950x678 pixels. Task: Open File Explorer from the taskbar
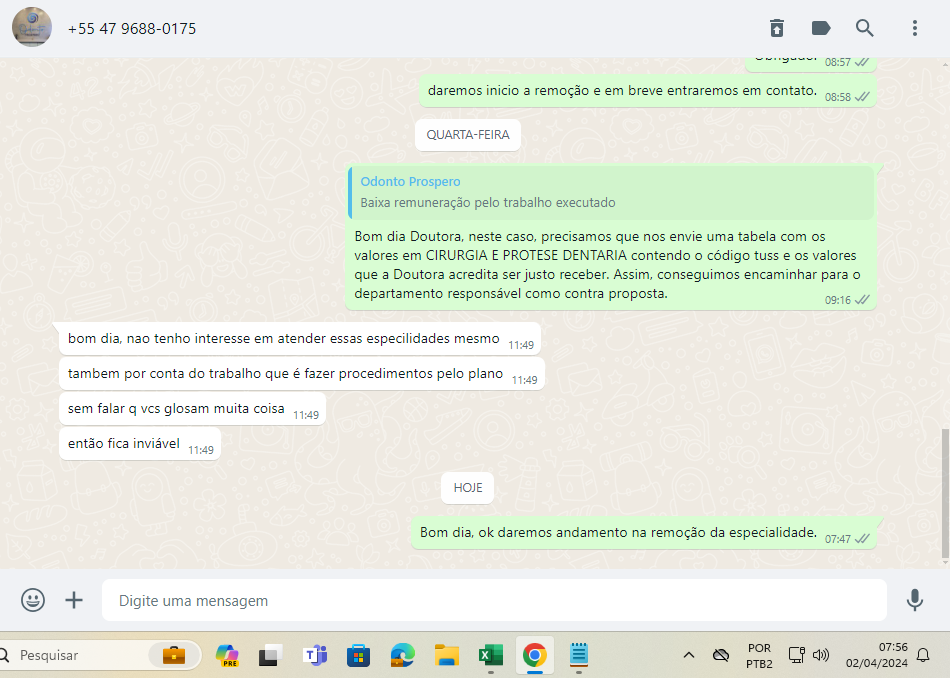click(x=447, y=655)
